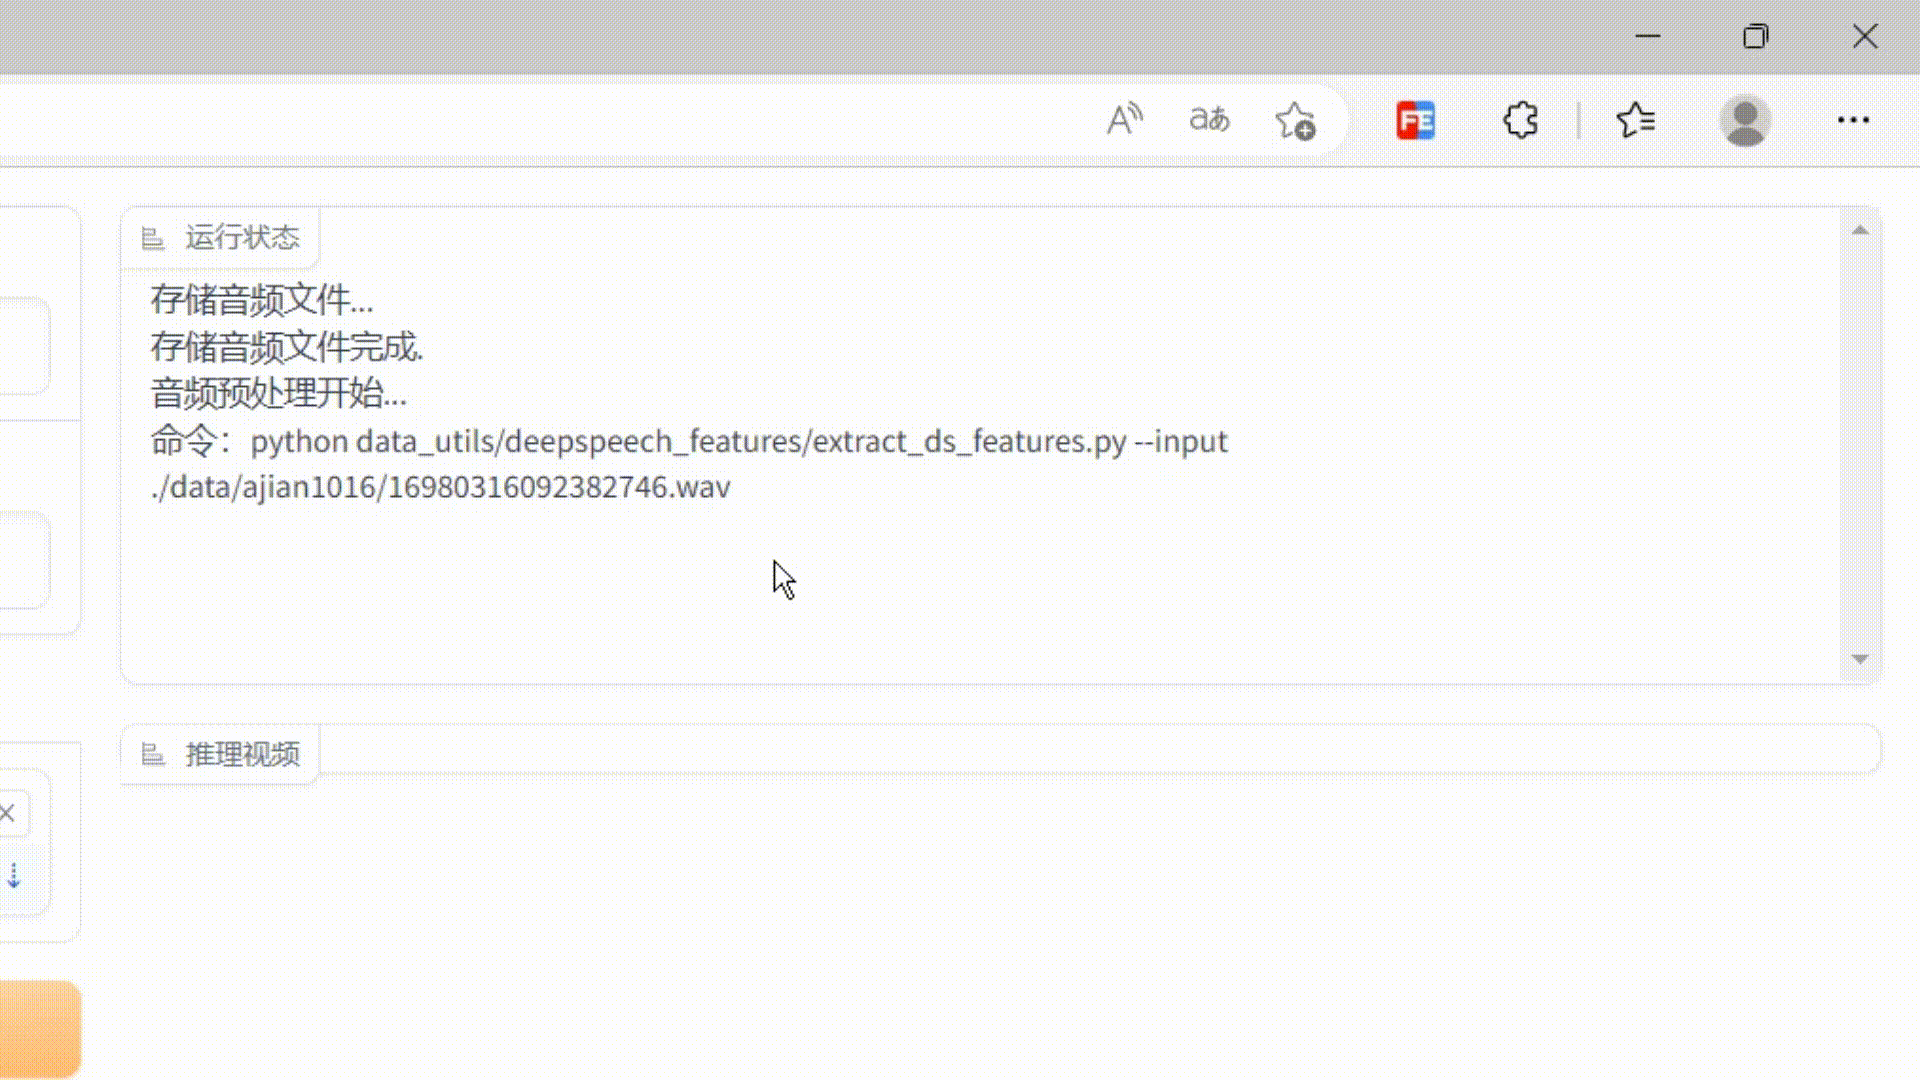Click the 运行状态 panel label

(x=242, y=238)
